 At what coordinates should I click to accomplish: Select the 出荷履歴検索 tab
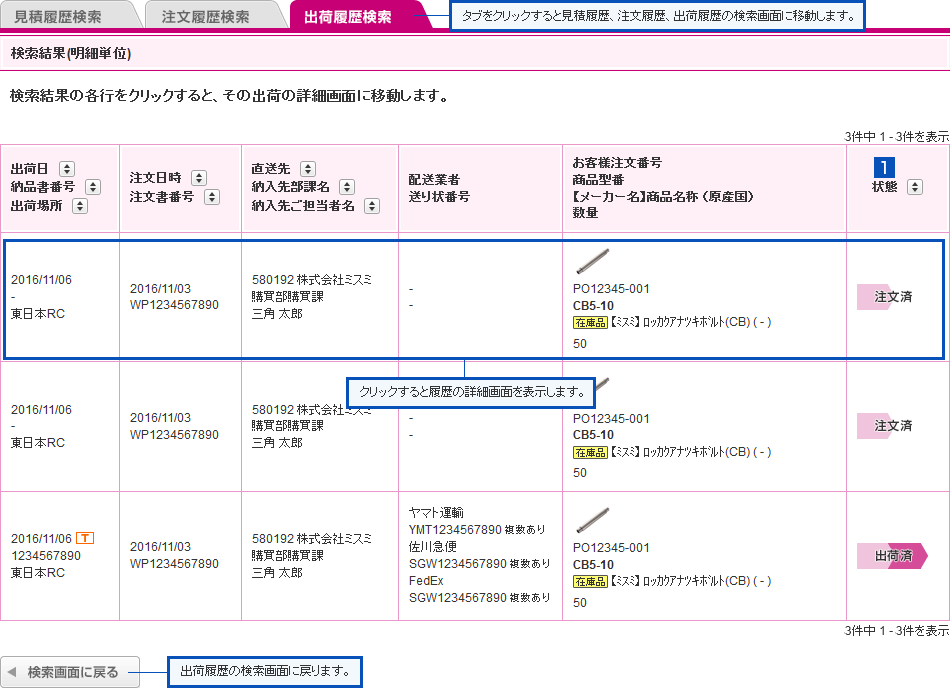pos(348,17)
